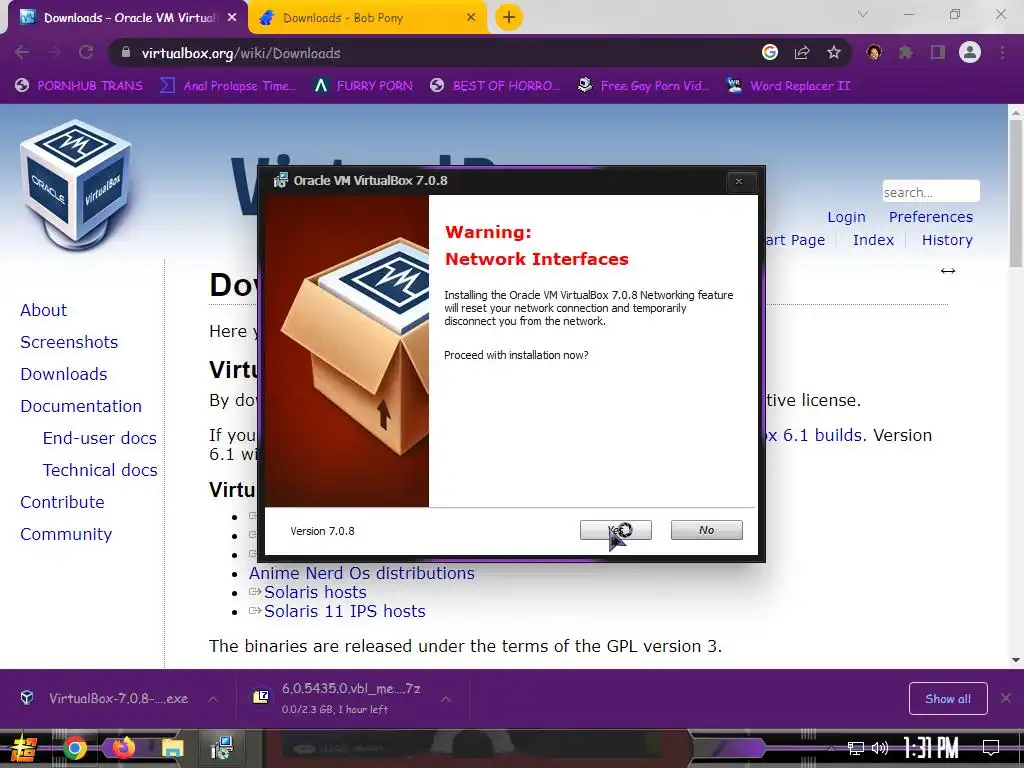Close the Oracle VM VirtualBox 7.0.8 dialog
The width and height of the screenshot is (1024, 768).
tap(739, 182)
